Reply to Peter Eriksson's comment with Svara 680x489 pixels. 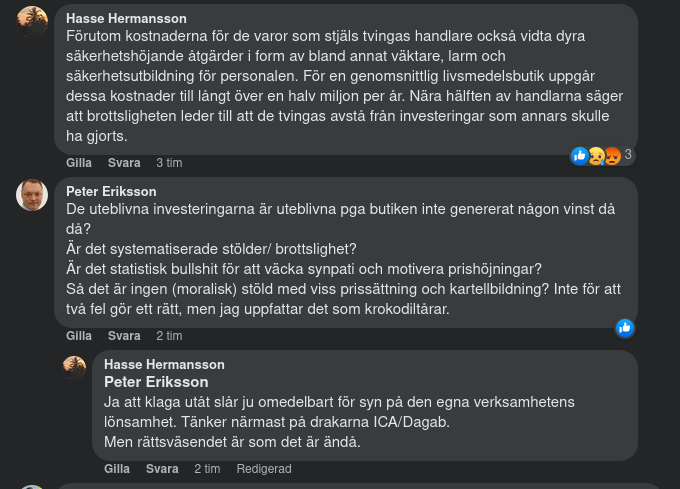tap(124, 336)
